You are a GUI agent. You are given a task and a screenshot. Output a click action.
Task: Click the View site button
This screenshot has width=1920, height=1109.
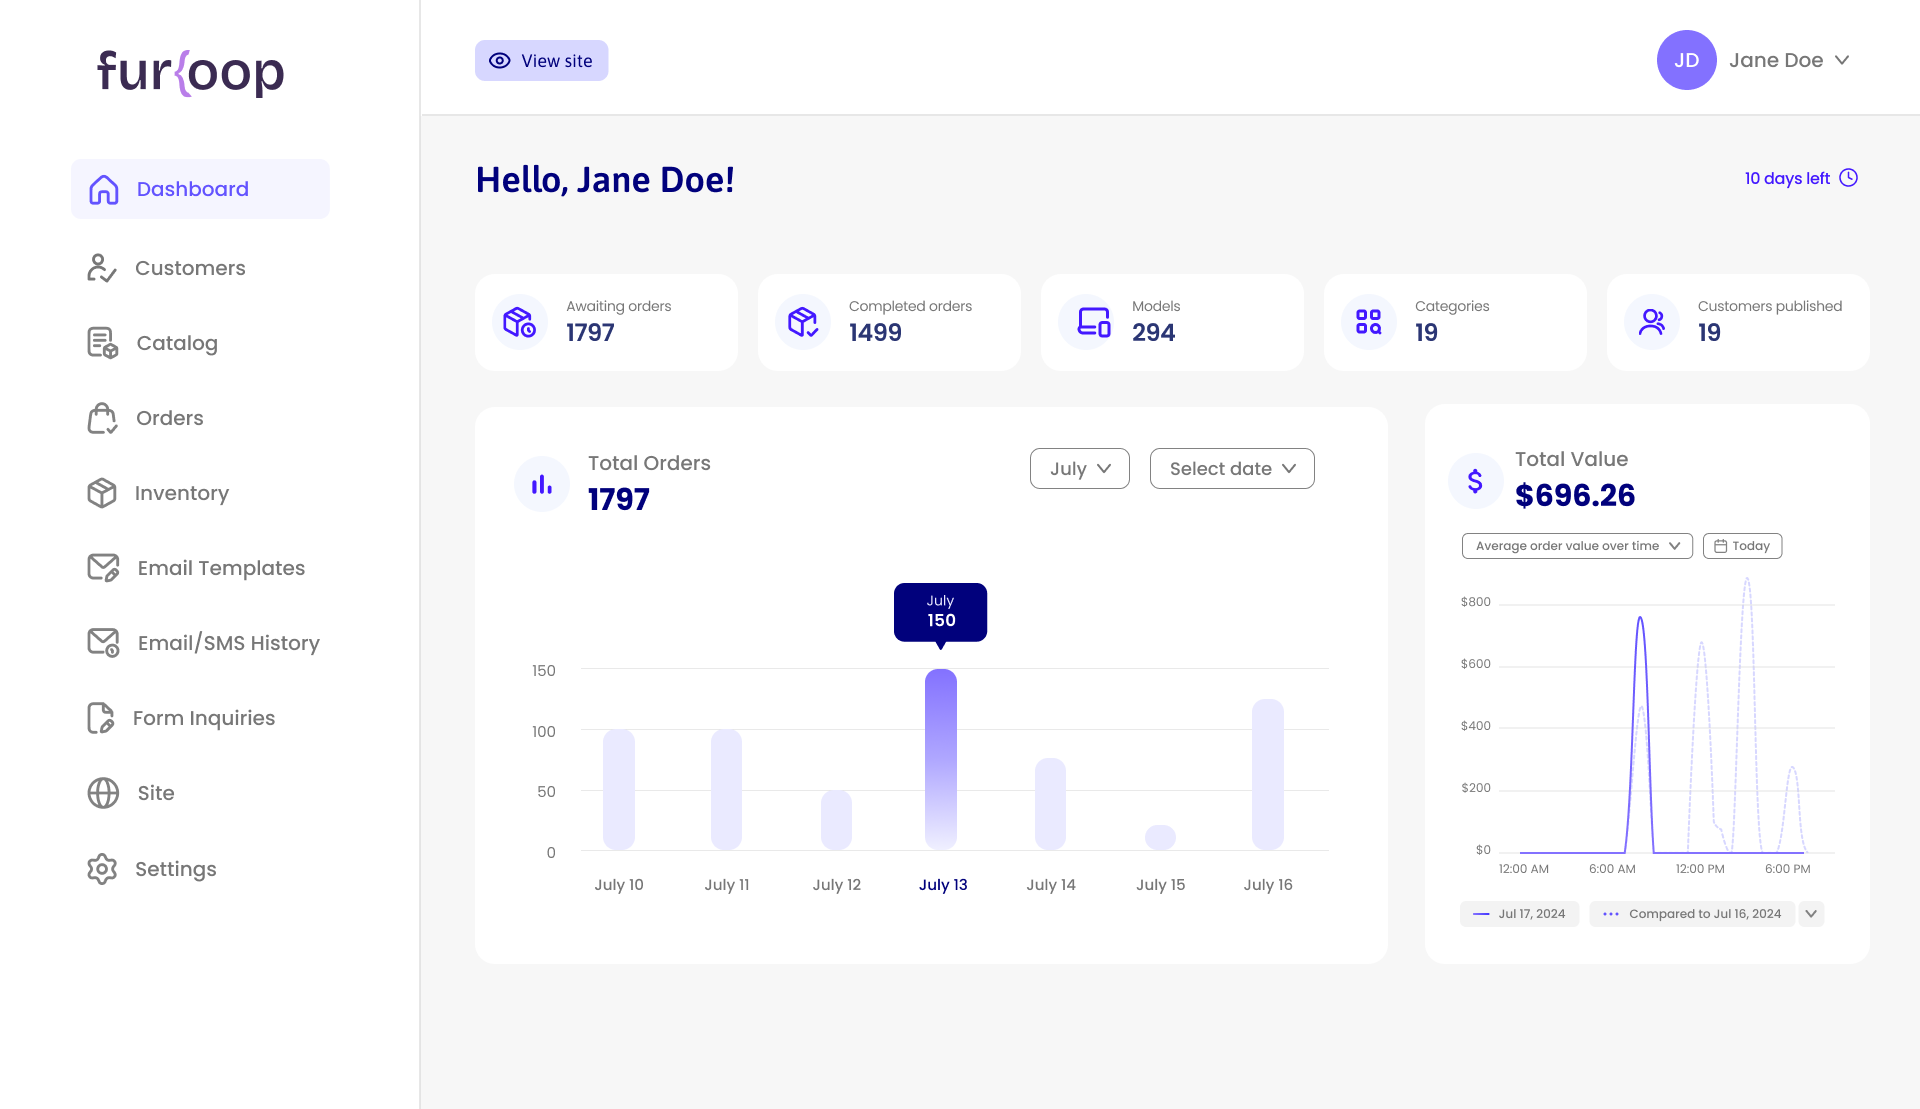(541, 61)
